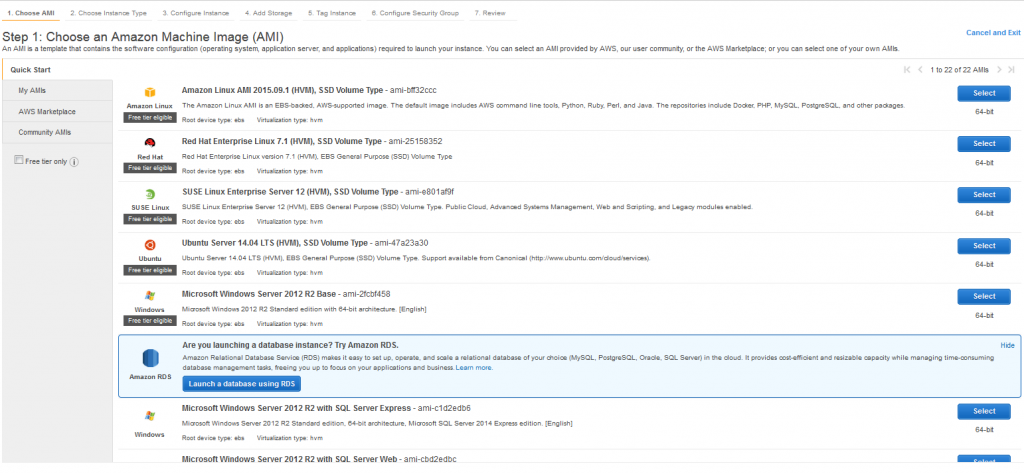Click the Step 1 Choose an AMI heading
1024x474 pixels.
click(x=143, y=37)
